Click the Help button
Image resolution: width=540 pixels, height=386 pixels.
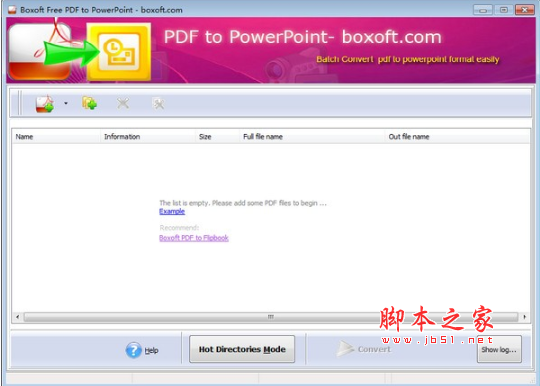click(x=142, y=350)
